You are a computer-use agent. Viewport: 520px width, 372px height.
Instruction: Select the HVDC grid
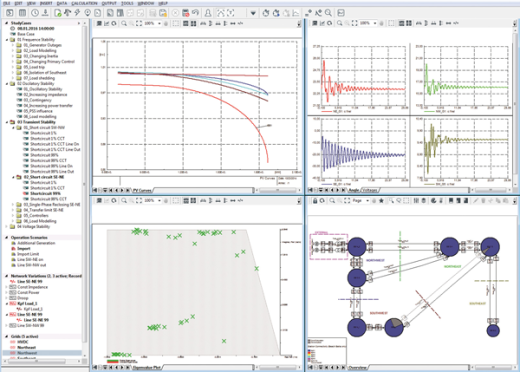(x=23, y=342)
